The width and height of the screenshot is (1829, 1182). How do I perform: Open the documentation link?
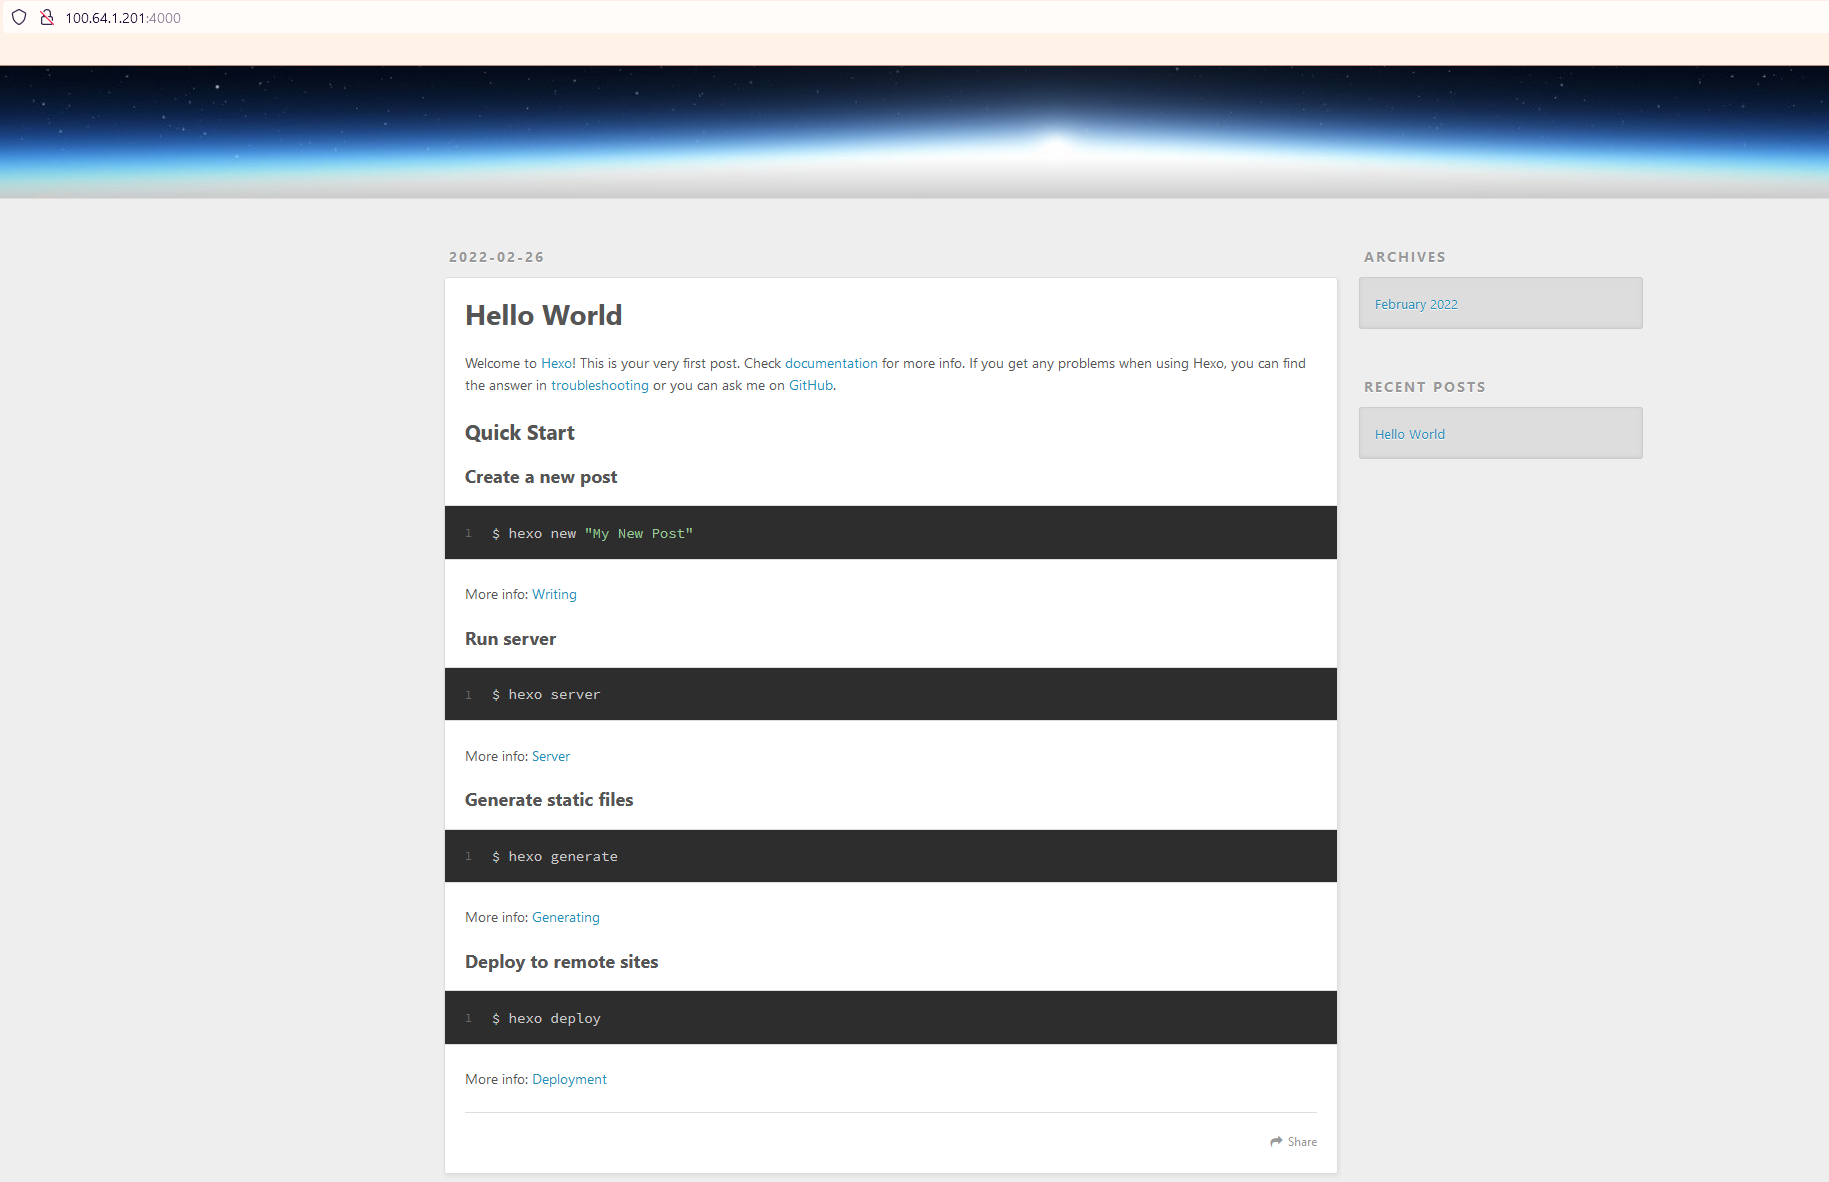831,363
